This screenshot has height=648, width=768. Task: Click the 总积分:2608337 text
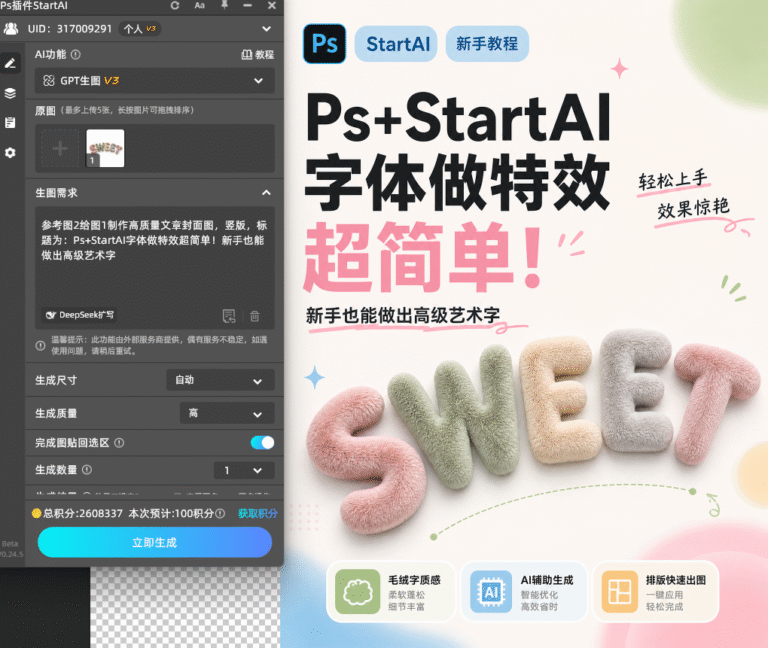pyautogui.click(x=82, y=513)
